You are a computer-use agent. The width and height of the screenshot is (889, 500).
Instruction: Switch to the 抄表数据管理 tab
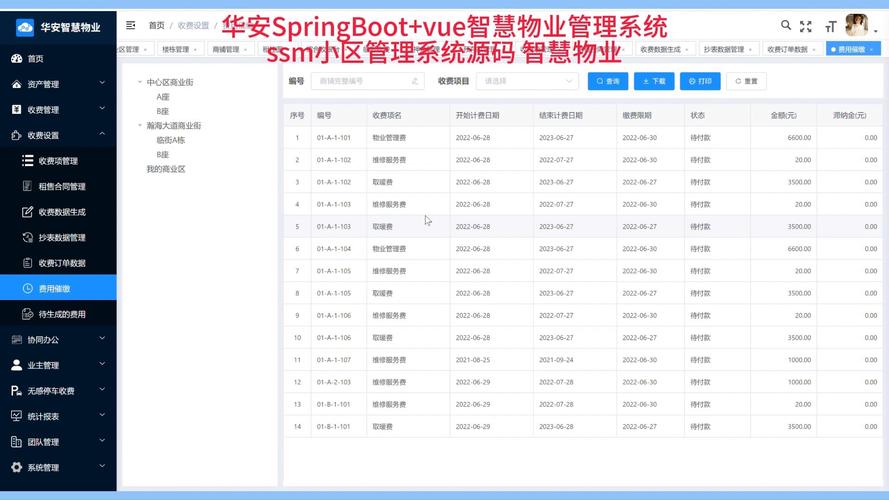pyautogui.click(x=724, y=49)
